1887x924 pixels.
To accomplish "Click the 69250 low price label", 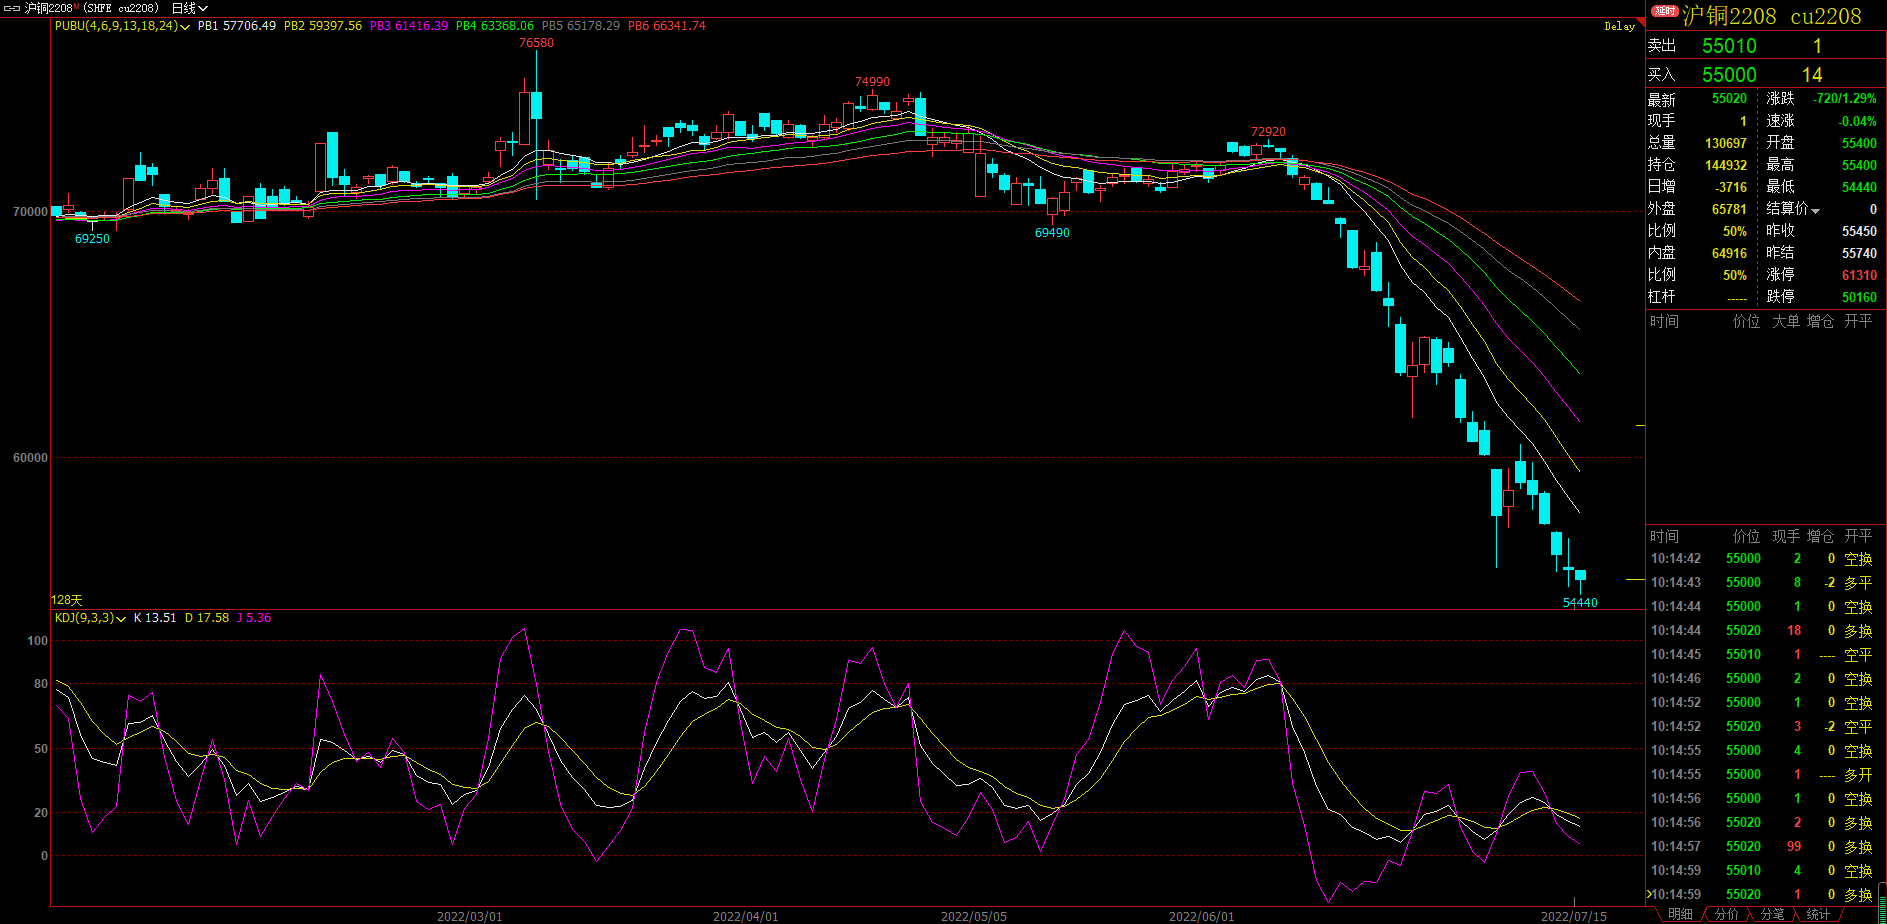I will coord(92,239).
